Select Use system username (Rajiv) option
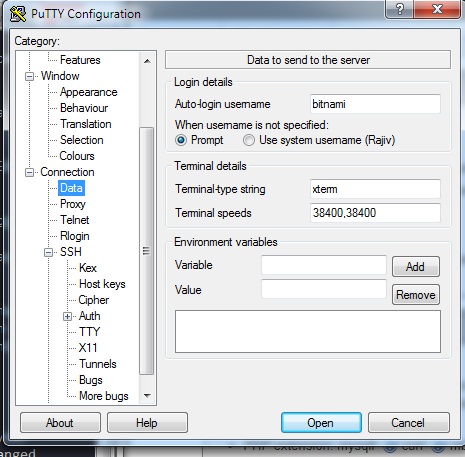This screenshot has width=465, height=457. [x=249, y=140]
